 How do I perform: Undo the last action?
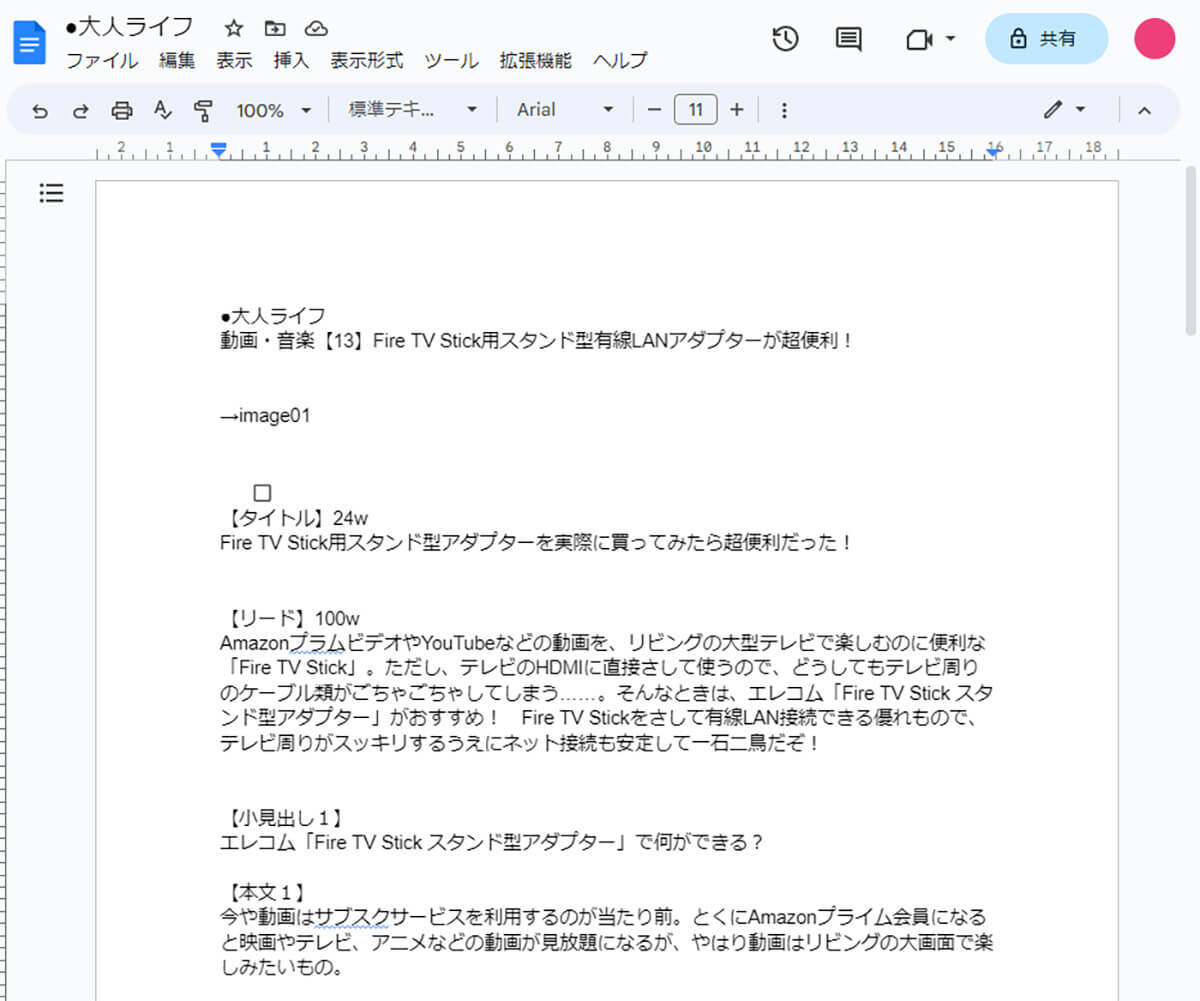[x=40, y=110]
